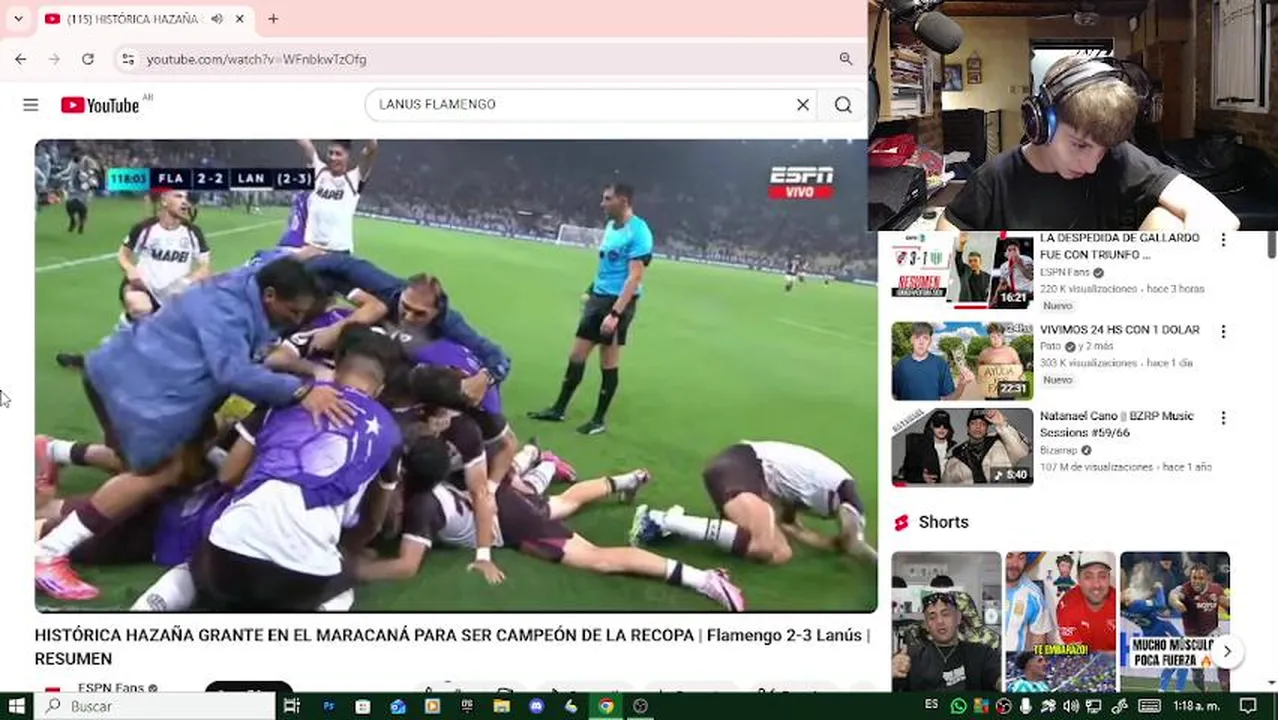Mute the tab via the speaker icon

coord(217,19)
